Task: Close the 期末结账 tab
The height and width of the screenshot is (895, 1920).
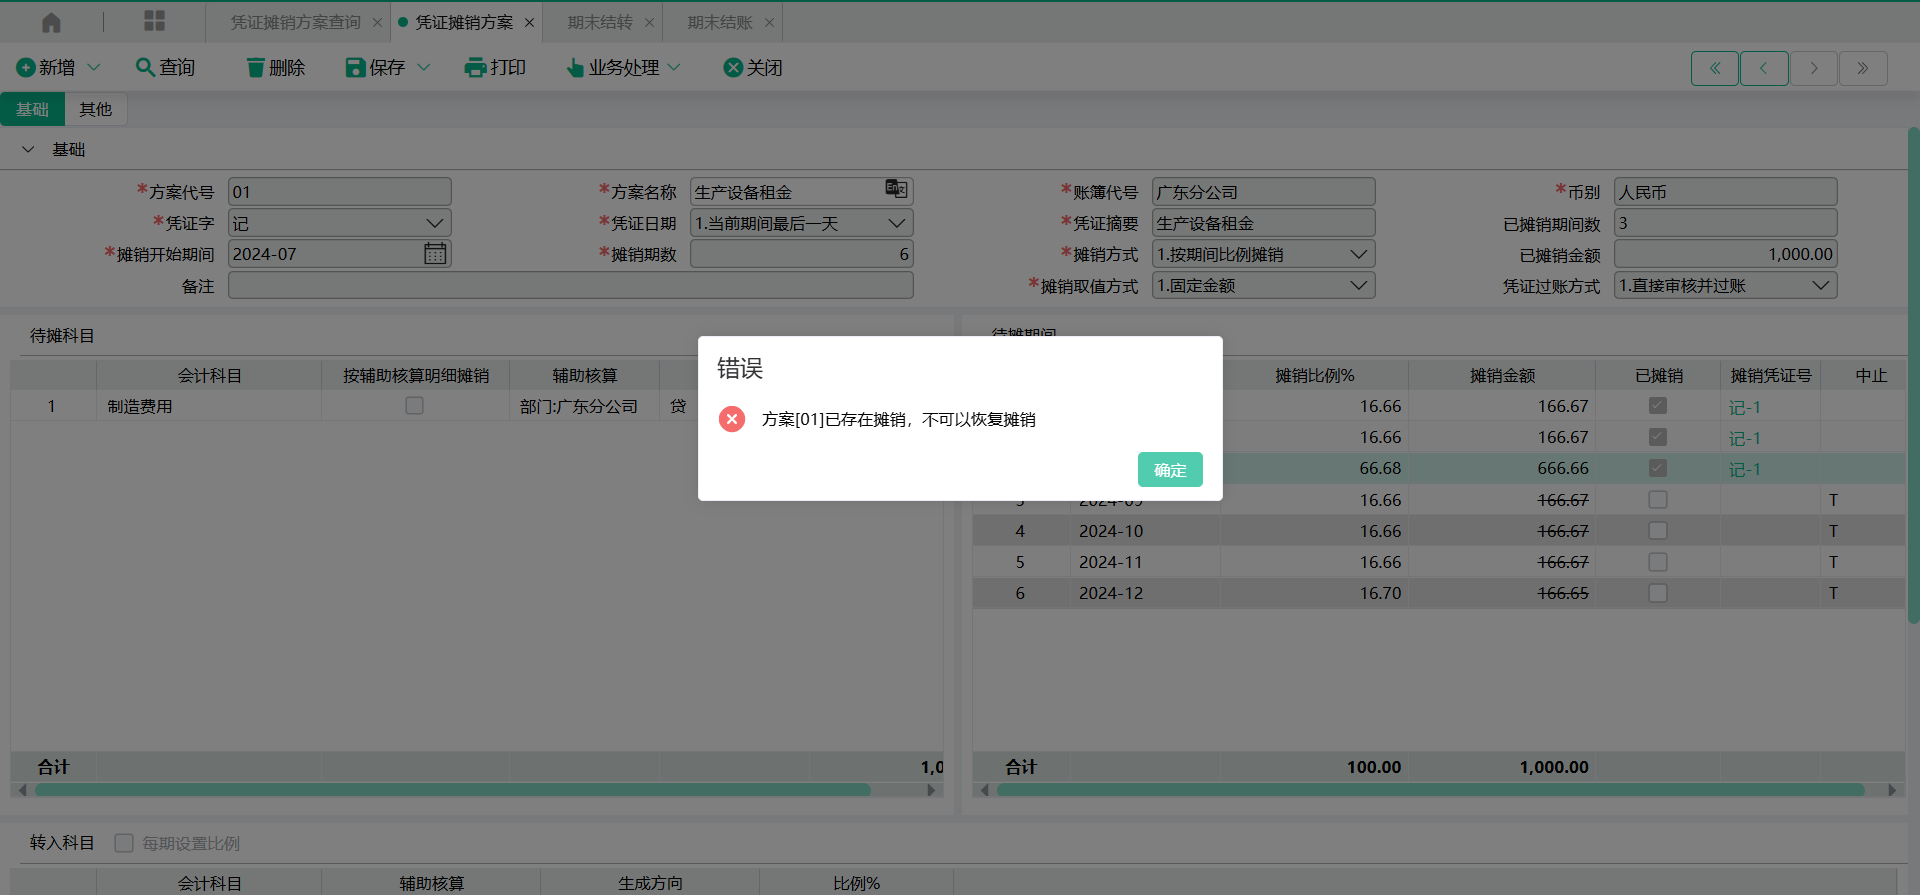Action: (x=769, y=22)
